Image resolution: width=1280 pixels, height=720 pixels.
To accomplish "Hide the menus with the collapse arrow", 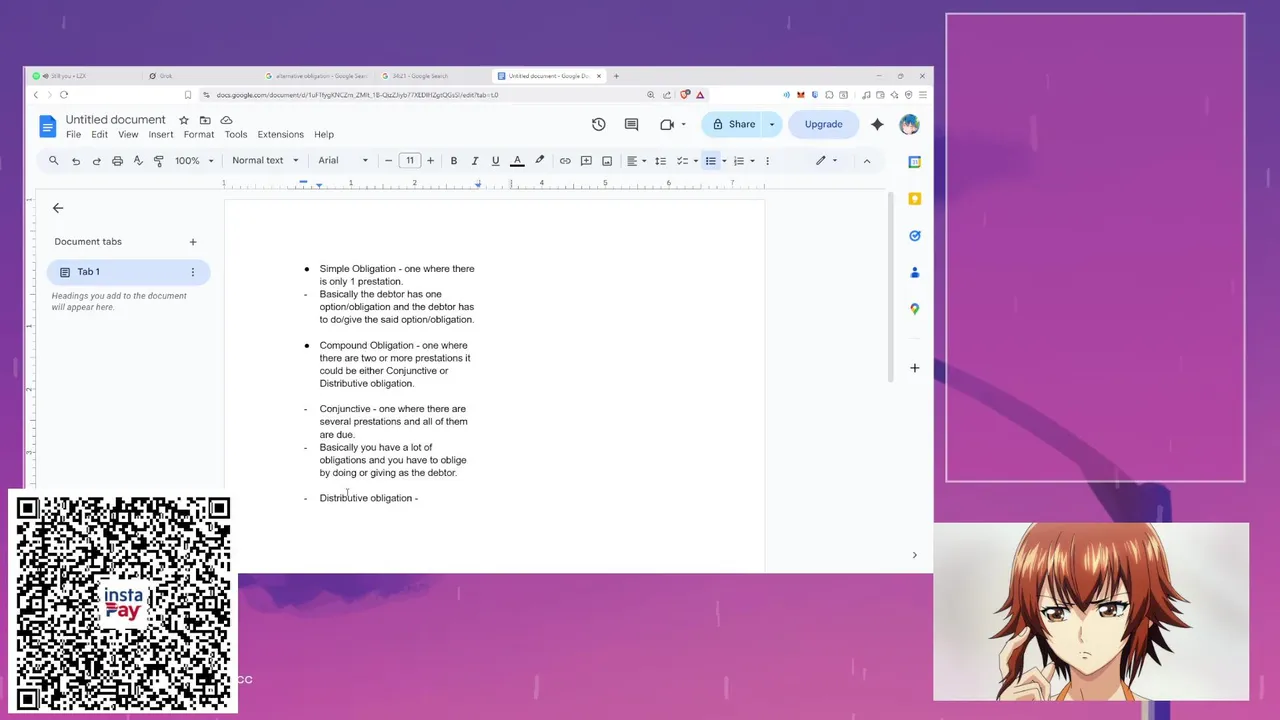I will [867, 161].
